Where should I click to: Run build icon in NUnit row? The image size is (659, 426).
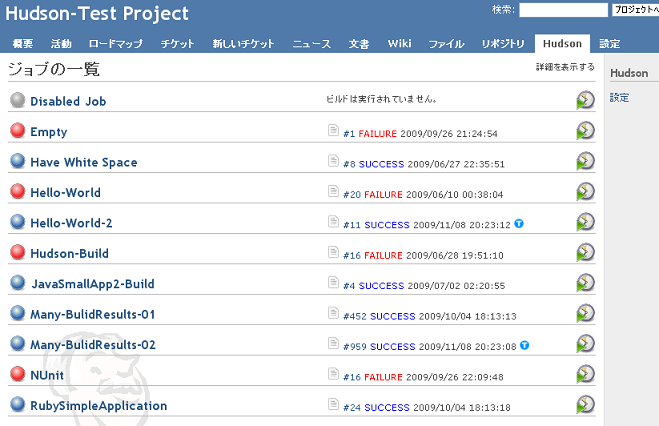tap(585, 374)
